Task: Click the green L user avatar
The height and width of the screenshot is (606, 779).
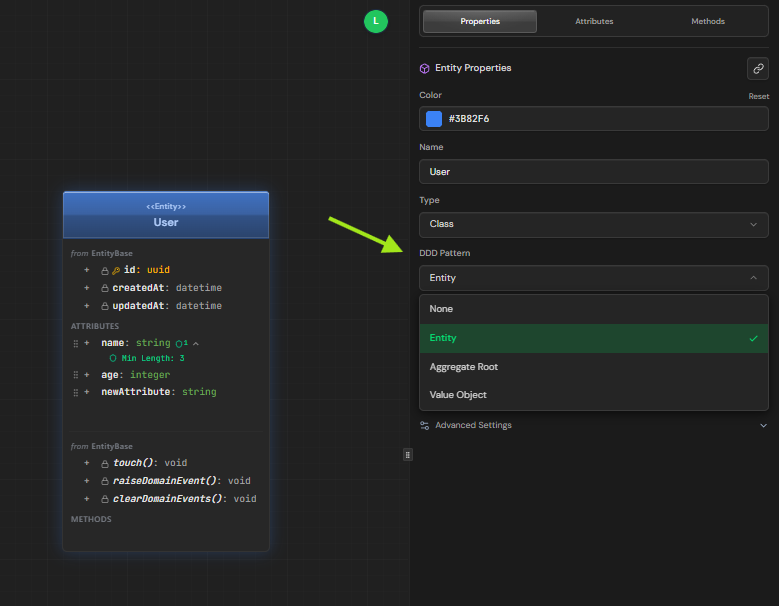Action: [375, 21]
